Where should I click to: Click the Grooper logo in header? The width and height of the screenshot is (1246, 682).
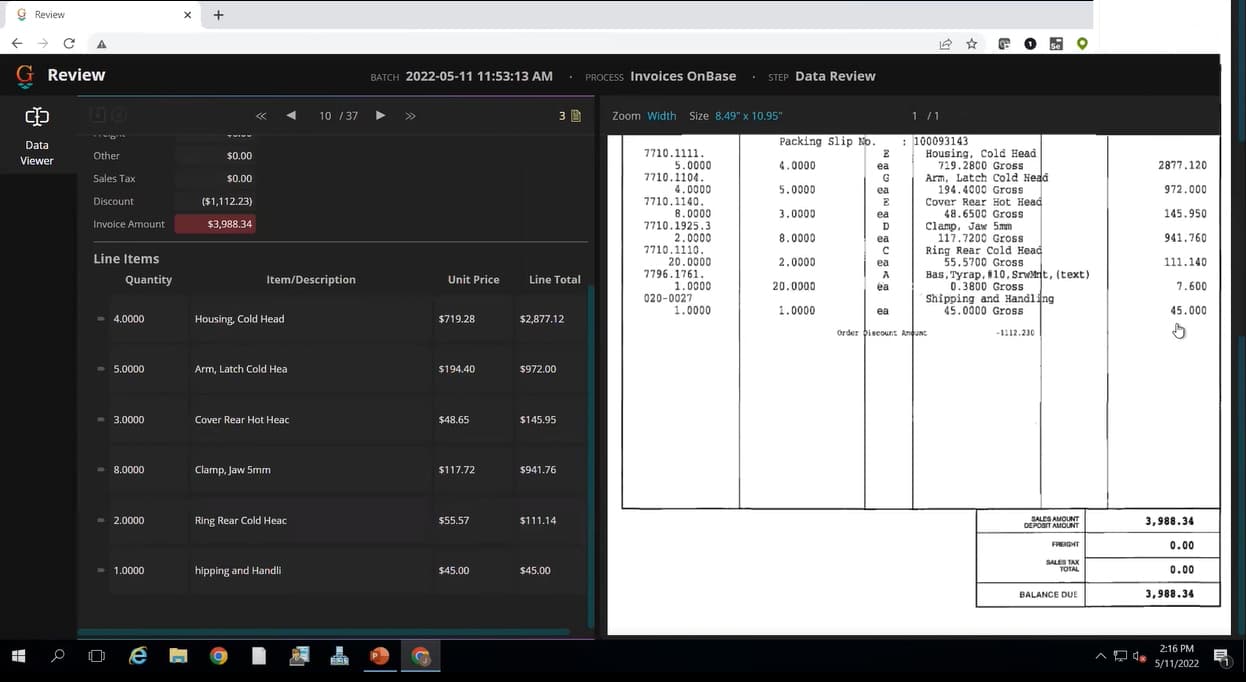25,75
